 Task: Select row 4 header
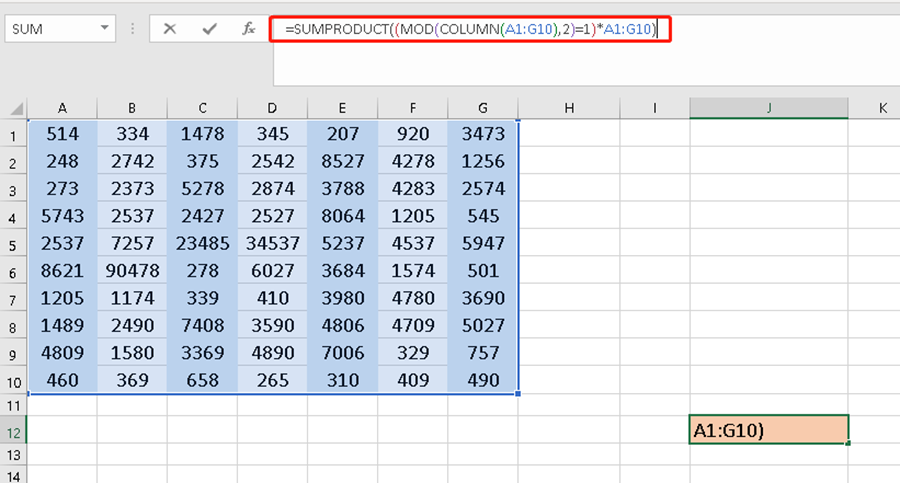pyautogui.click(x=13, y=216)
